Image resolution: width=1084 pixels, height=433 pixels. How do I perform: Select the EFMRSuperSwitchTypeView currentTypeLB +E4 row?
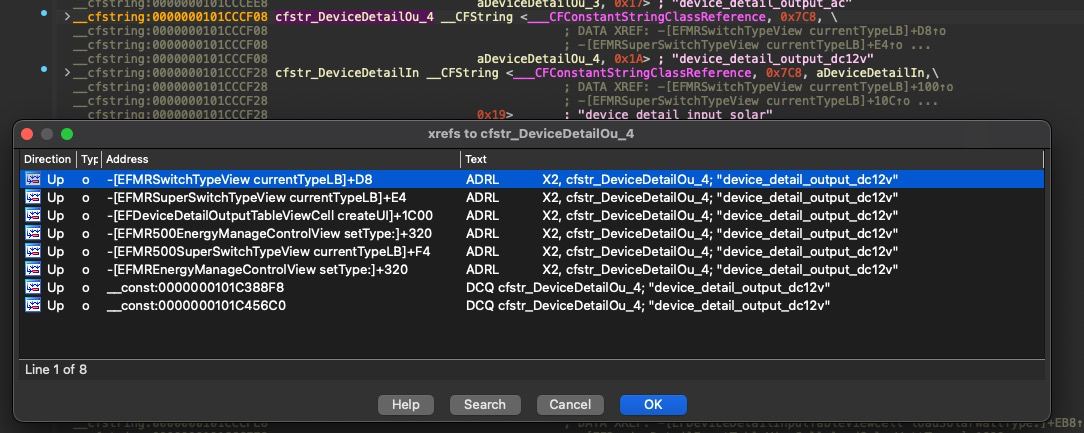pyautogui.click(x=532, y=197)
